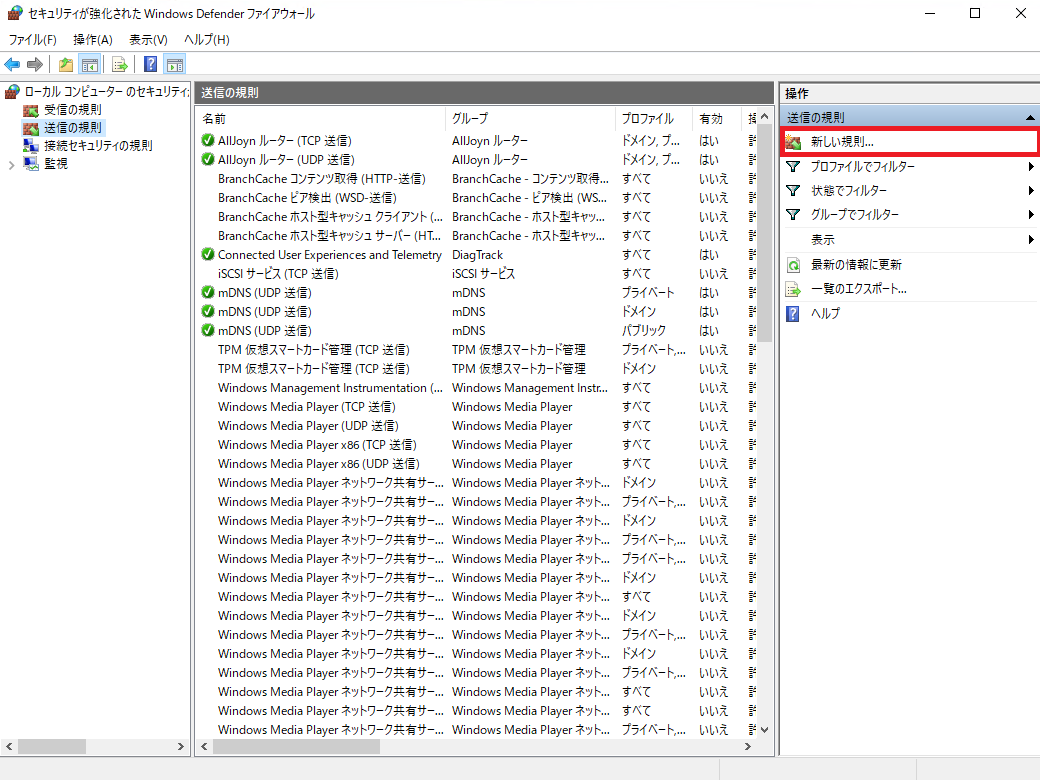Image resolution: width=1040 pixels, height=780 pixels.
Task: Sort by the 有効 column header
Action: point(718,119)
